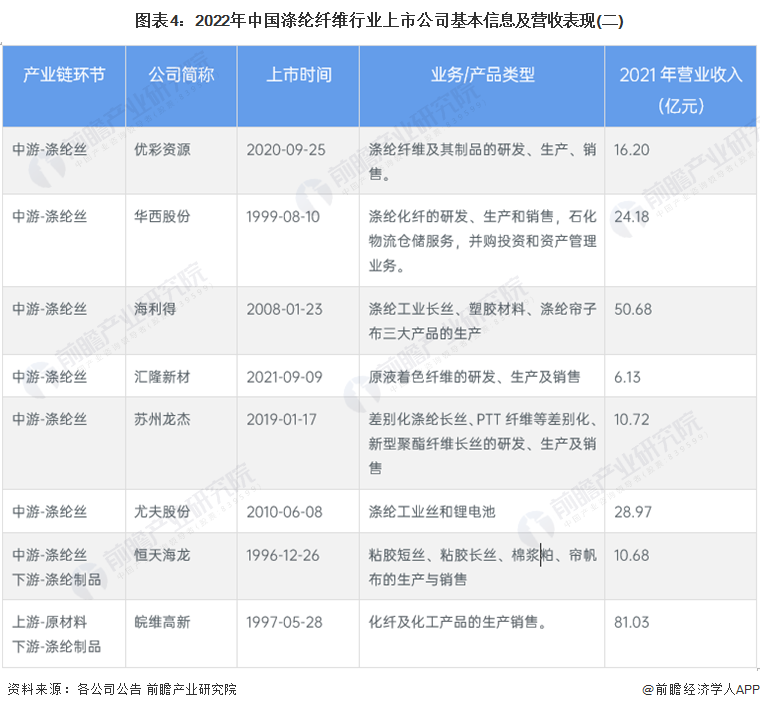This screenshot has height=710, width=760.
Task: Select the '上市时间' column header
Action: tap(299, 75)
